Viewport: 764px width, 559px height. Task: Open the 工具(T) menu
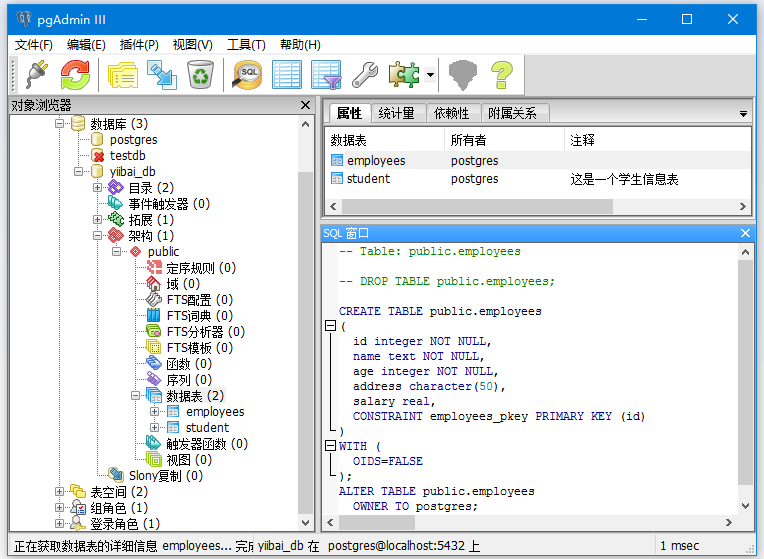tap(246, 45)
